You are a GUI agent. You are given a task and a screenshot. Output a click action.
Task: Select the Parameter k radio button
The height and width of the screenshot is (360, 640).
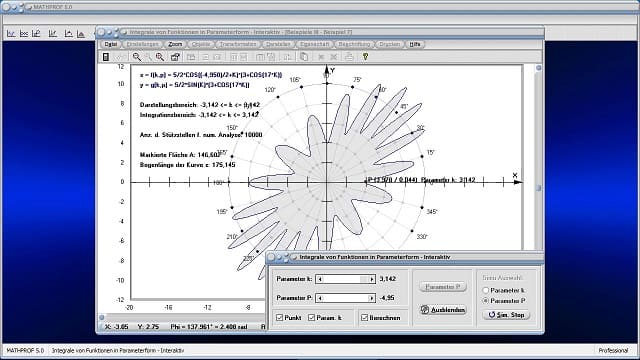coord(485,290)
